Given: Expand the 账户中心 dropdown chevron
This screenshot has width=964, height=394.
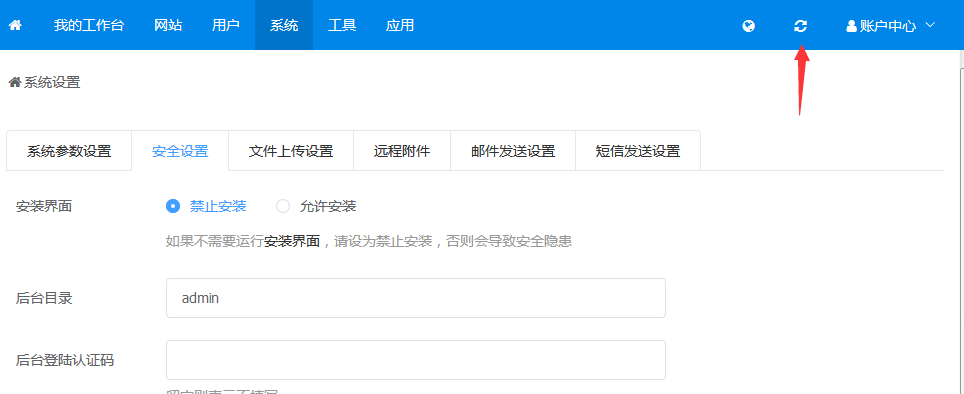Looking at the screenshot, I should [x=930, y=25].
